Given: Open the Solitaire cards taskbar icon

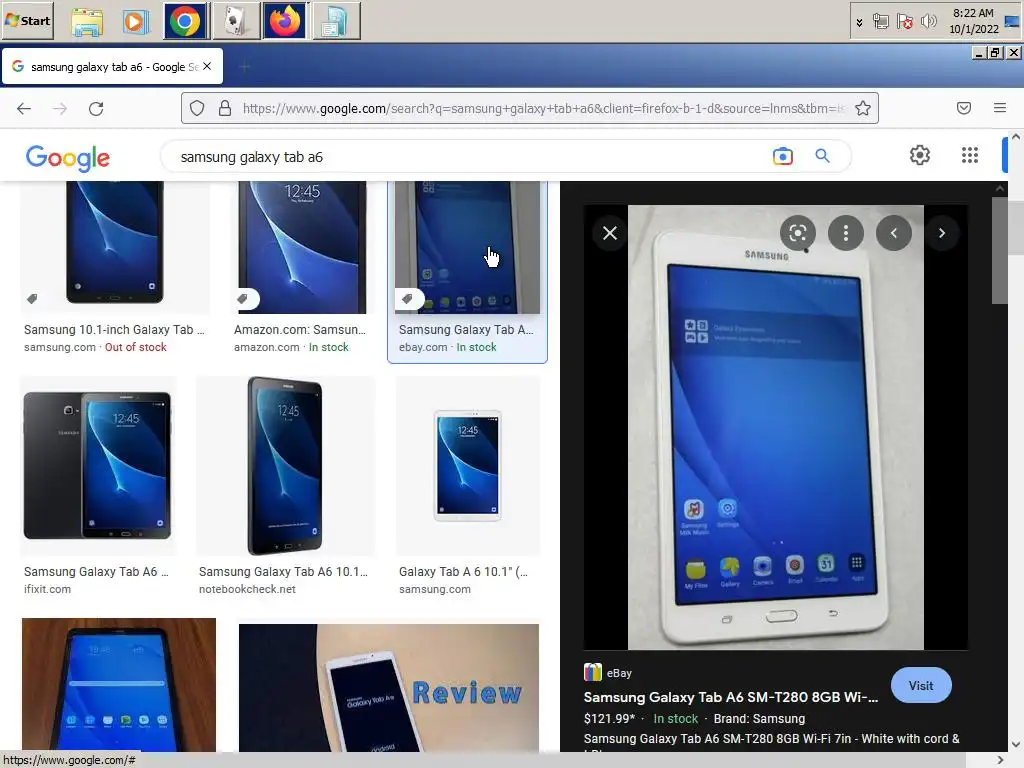Looking at the screenshot, I should (235, 21).
